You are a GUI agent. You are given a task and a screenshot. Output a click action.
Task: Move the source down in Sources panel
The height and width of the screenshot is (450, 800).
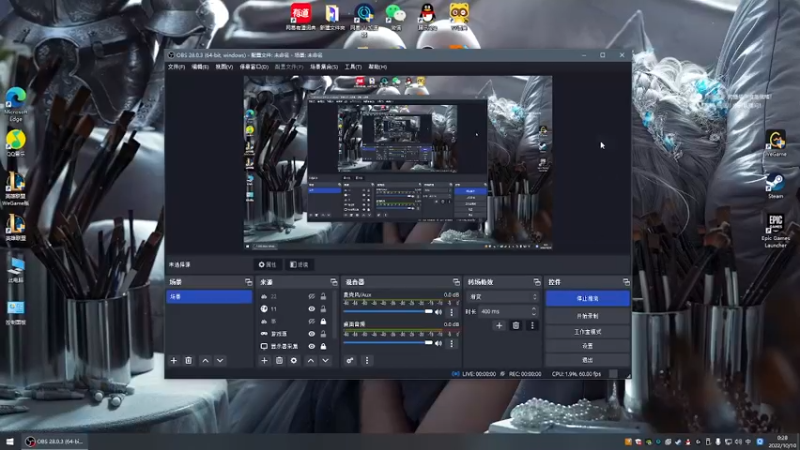click(326, 361)
